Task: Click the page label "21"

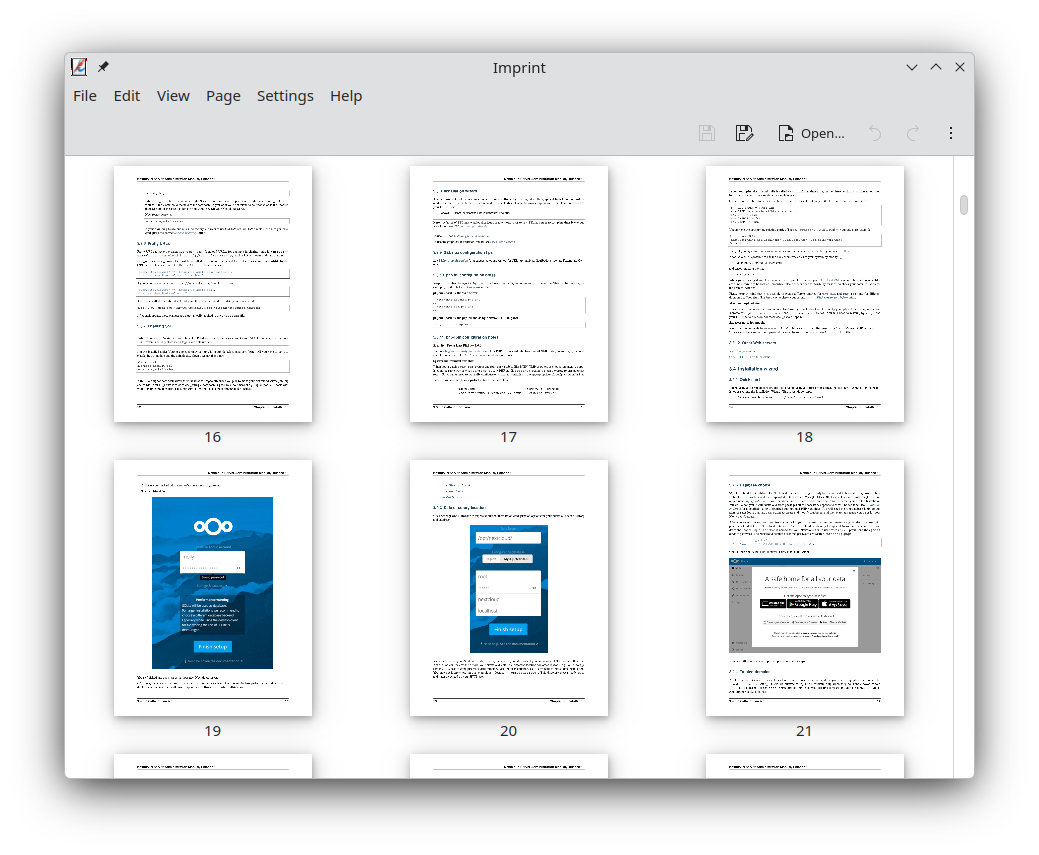Action: pos(804,731)
